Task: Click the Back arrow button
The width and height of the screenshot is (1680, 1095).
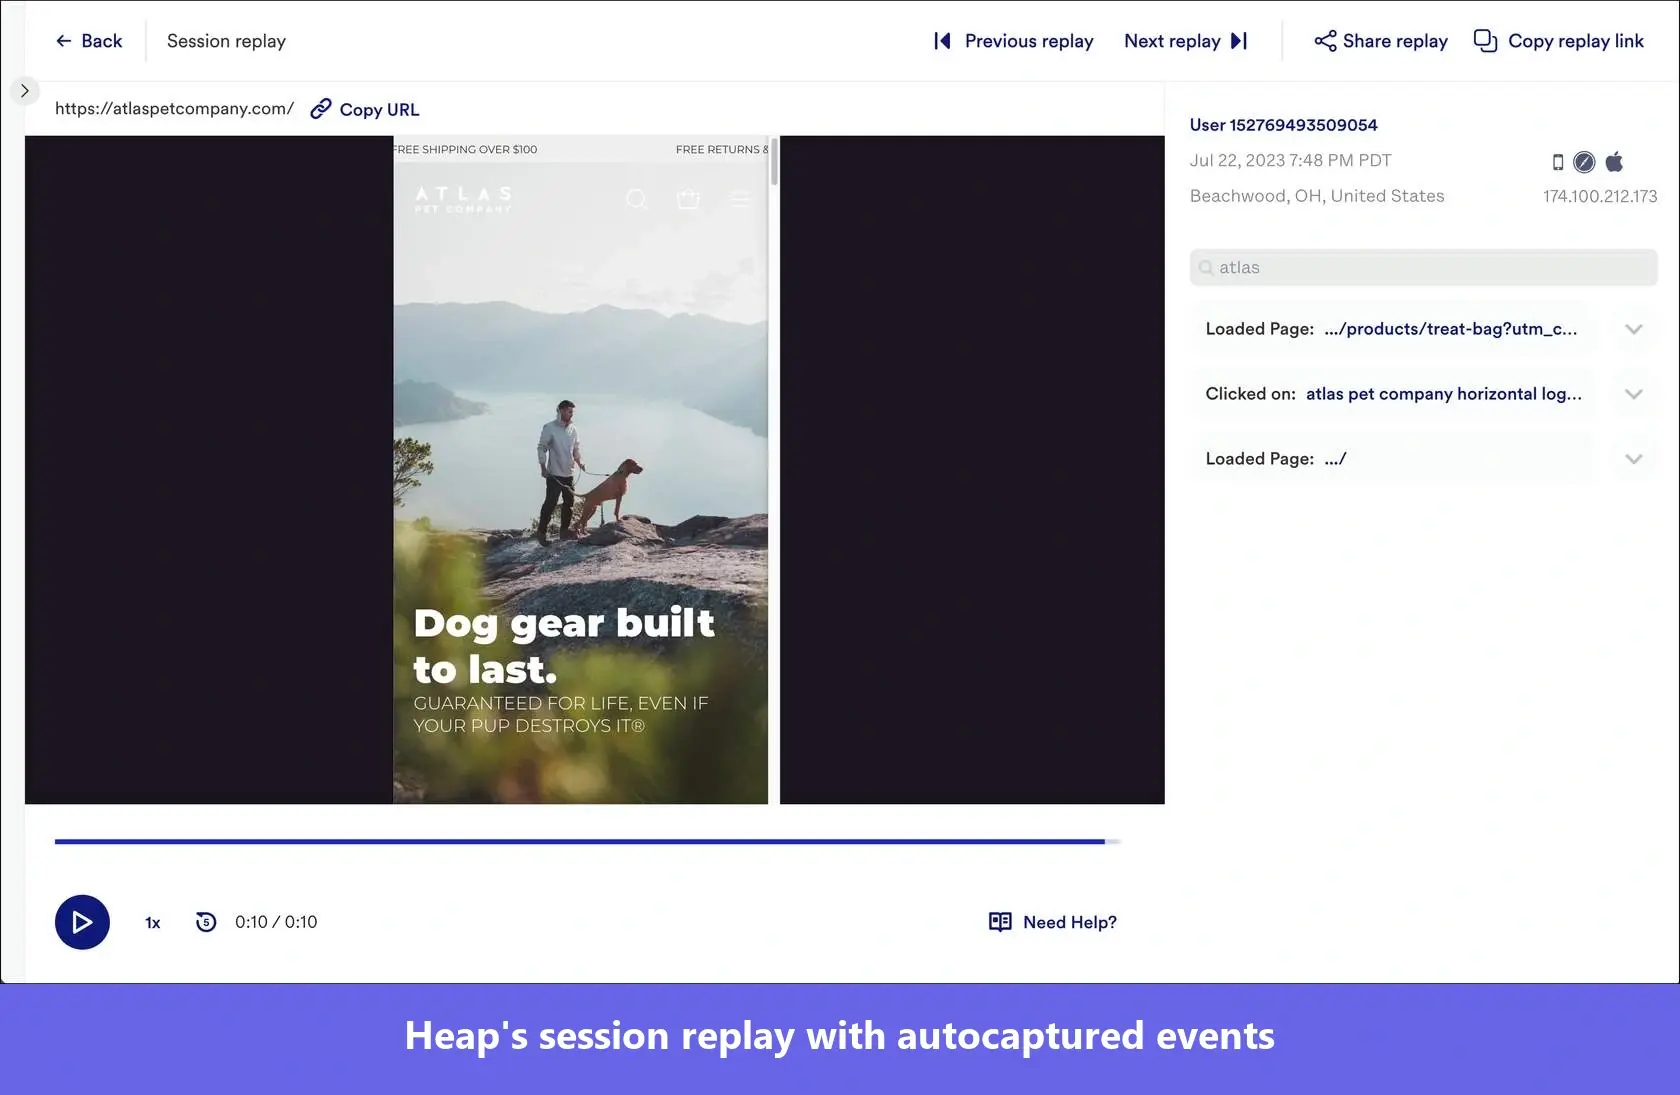Action: 88,41
